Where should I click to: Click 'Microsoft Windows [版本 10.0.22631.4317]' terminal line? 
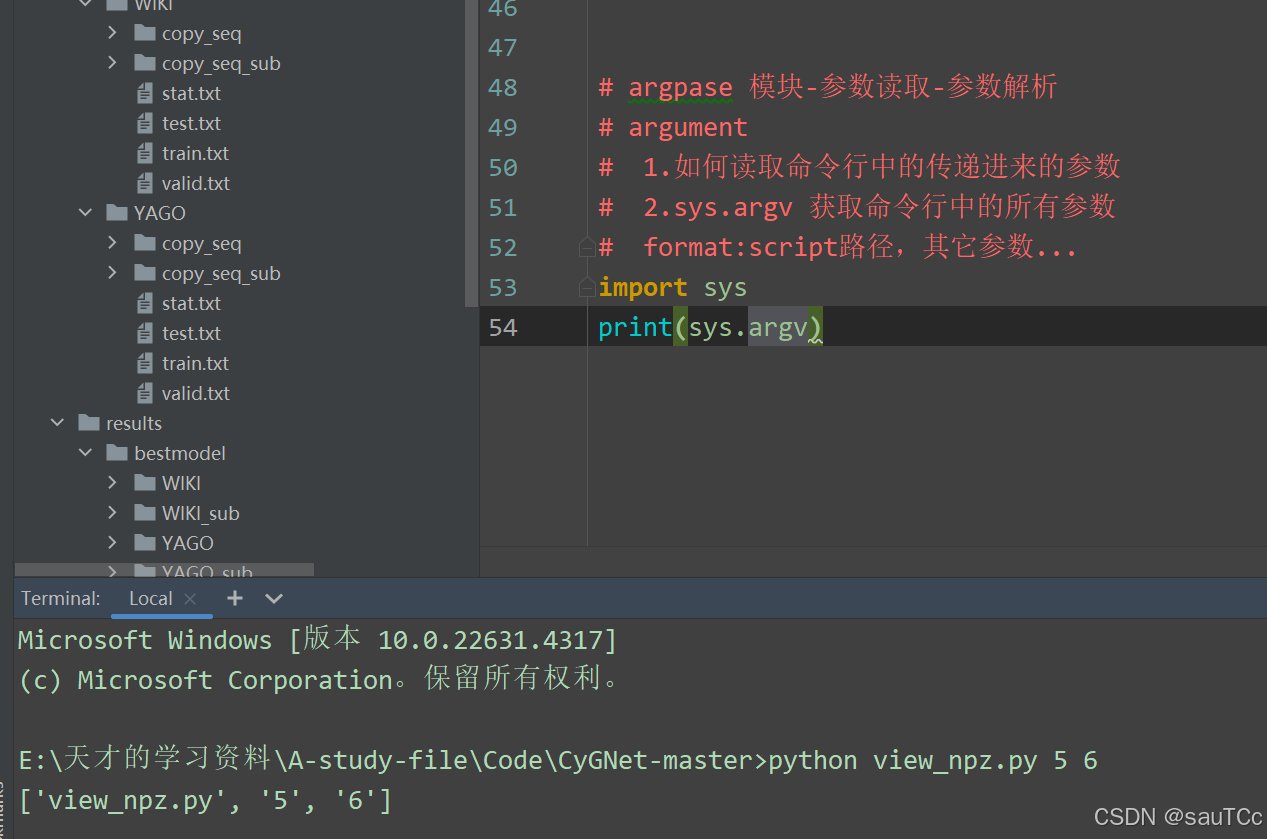point(318,640)
